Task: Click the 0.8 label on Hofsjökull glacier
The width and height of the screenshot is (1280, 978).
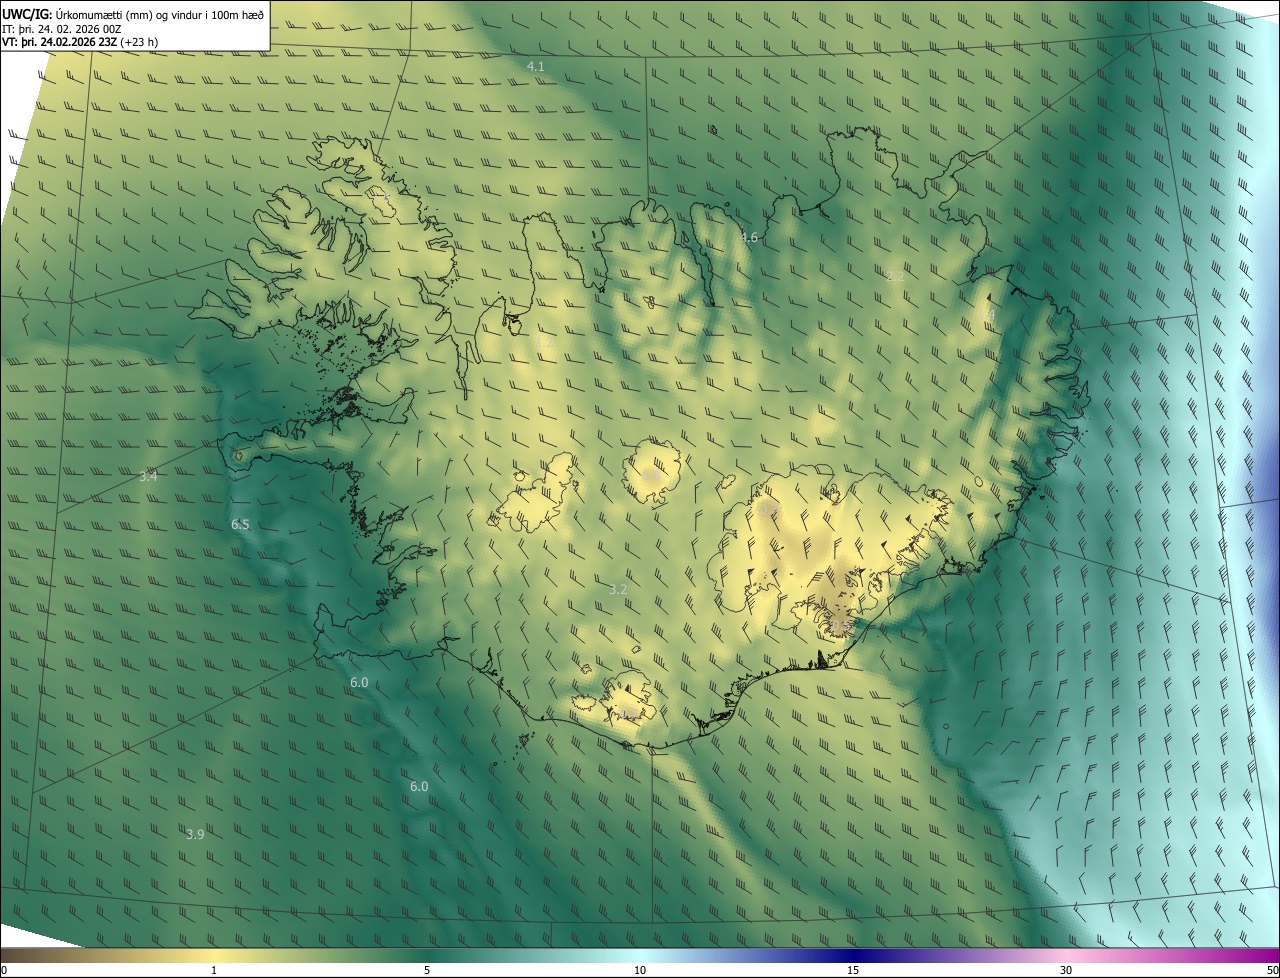Action: click(651, 476)
